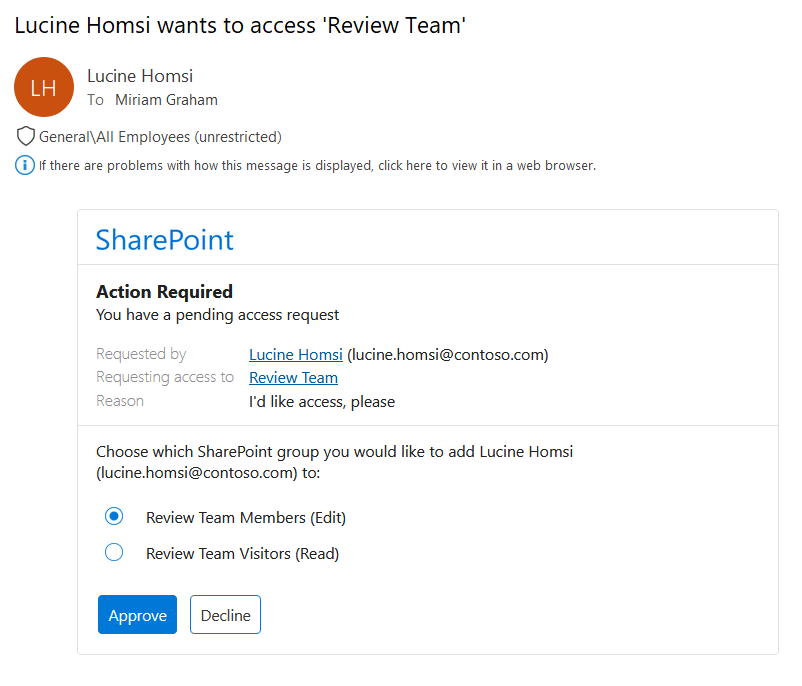The height and width of the screenshot is (686, 802).
Task: Select Review Team Visitors (Read) radio button
Action: click(x=114, y=552)
